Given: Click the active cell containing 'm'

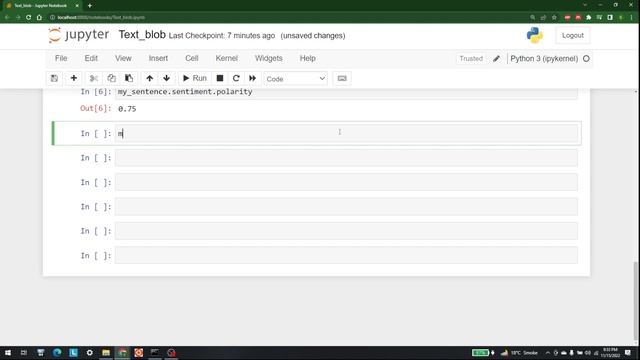Looking at the screenshot, I should [346, 133].
